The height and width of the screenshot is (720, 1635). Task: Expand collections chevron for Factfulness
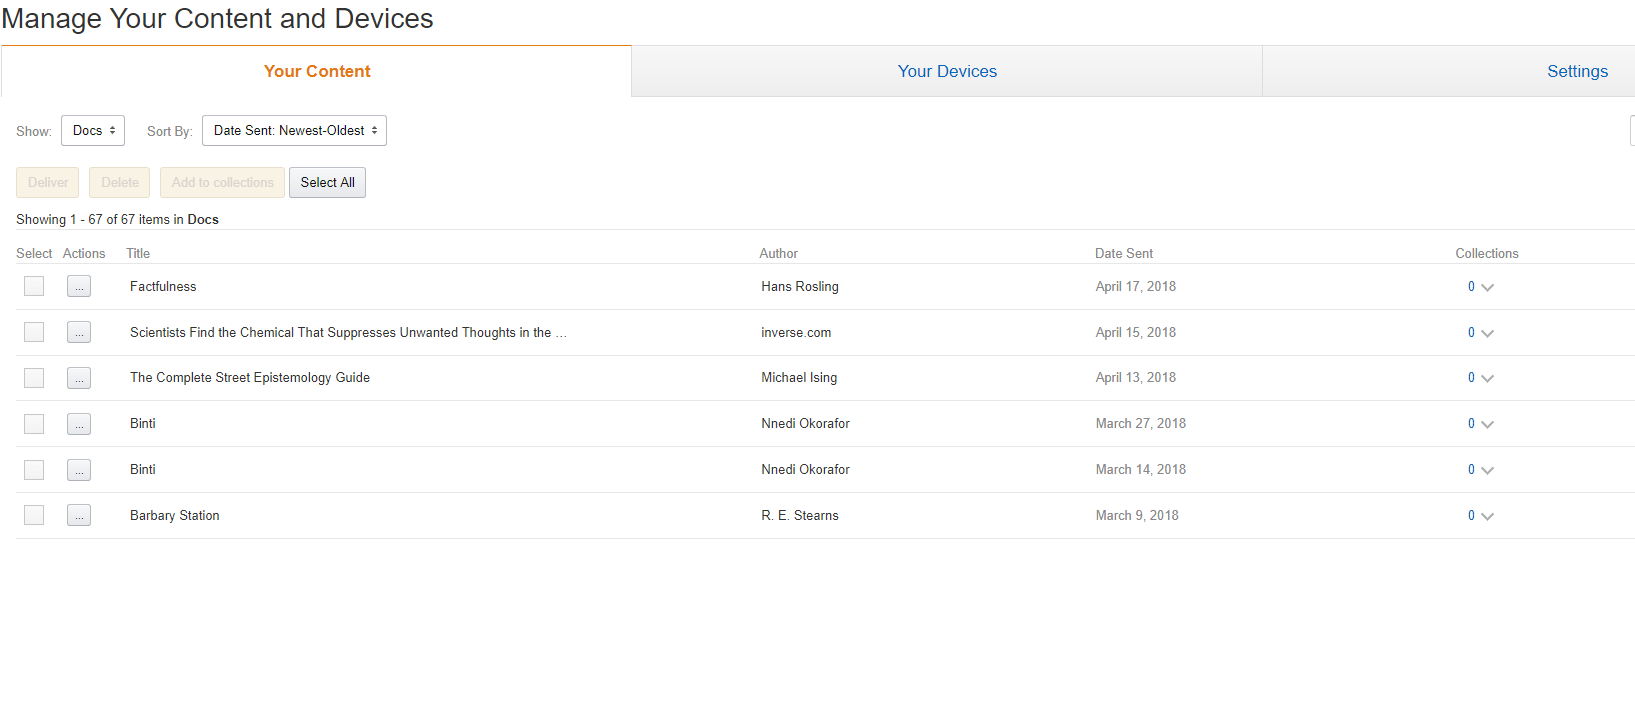point(1487,288)
